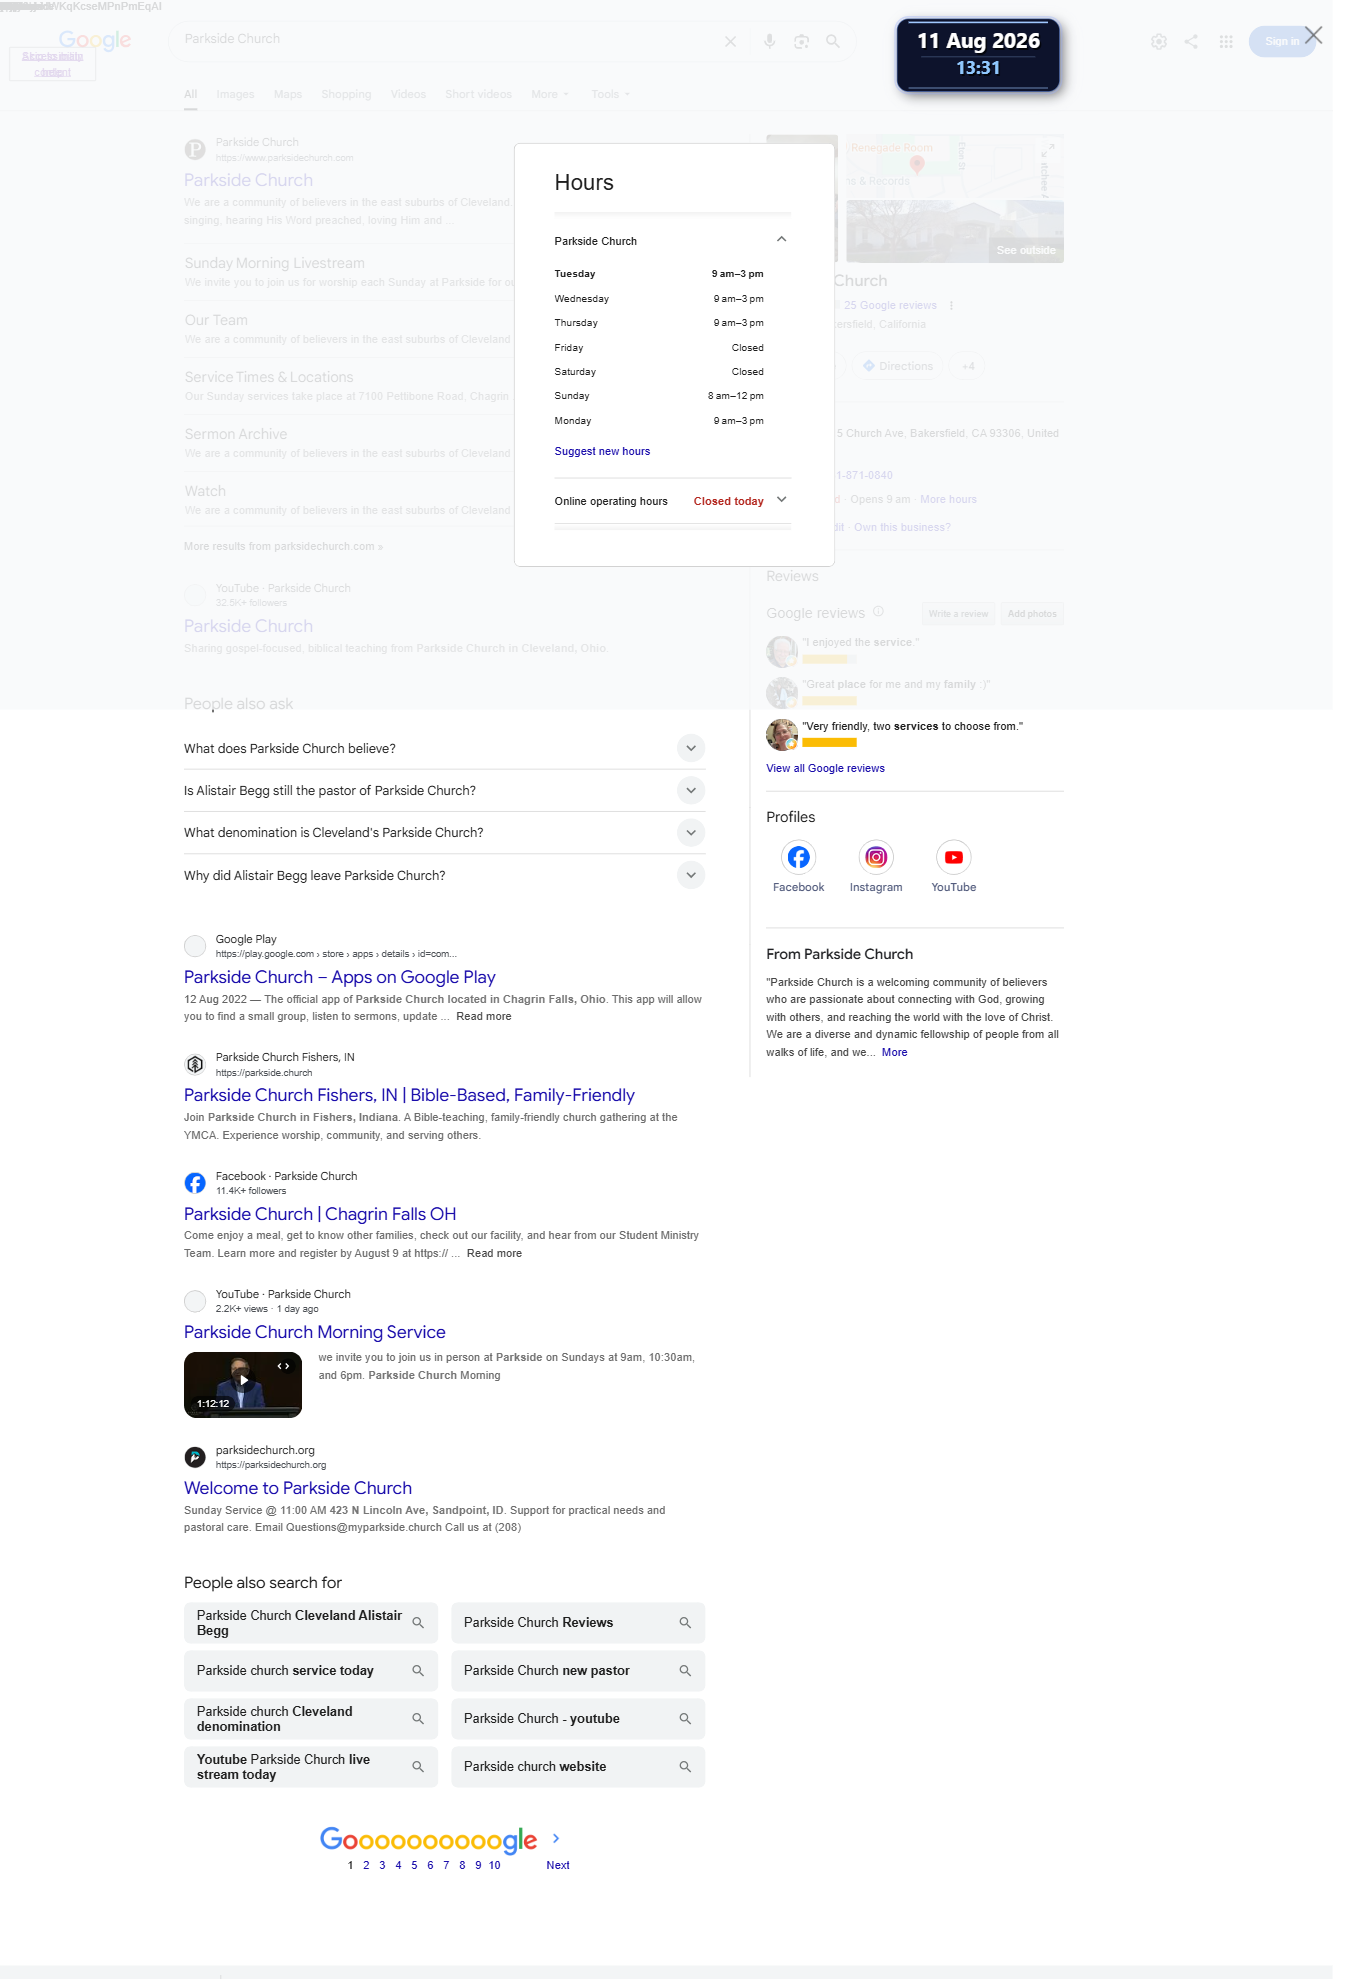The height and width of the screenshot is (1979, 1348).
Task: Click search icon on "Parkside Church - youtube"
Action: click(x=685, y=1719)
